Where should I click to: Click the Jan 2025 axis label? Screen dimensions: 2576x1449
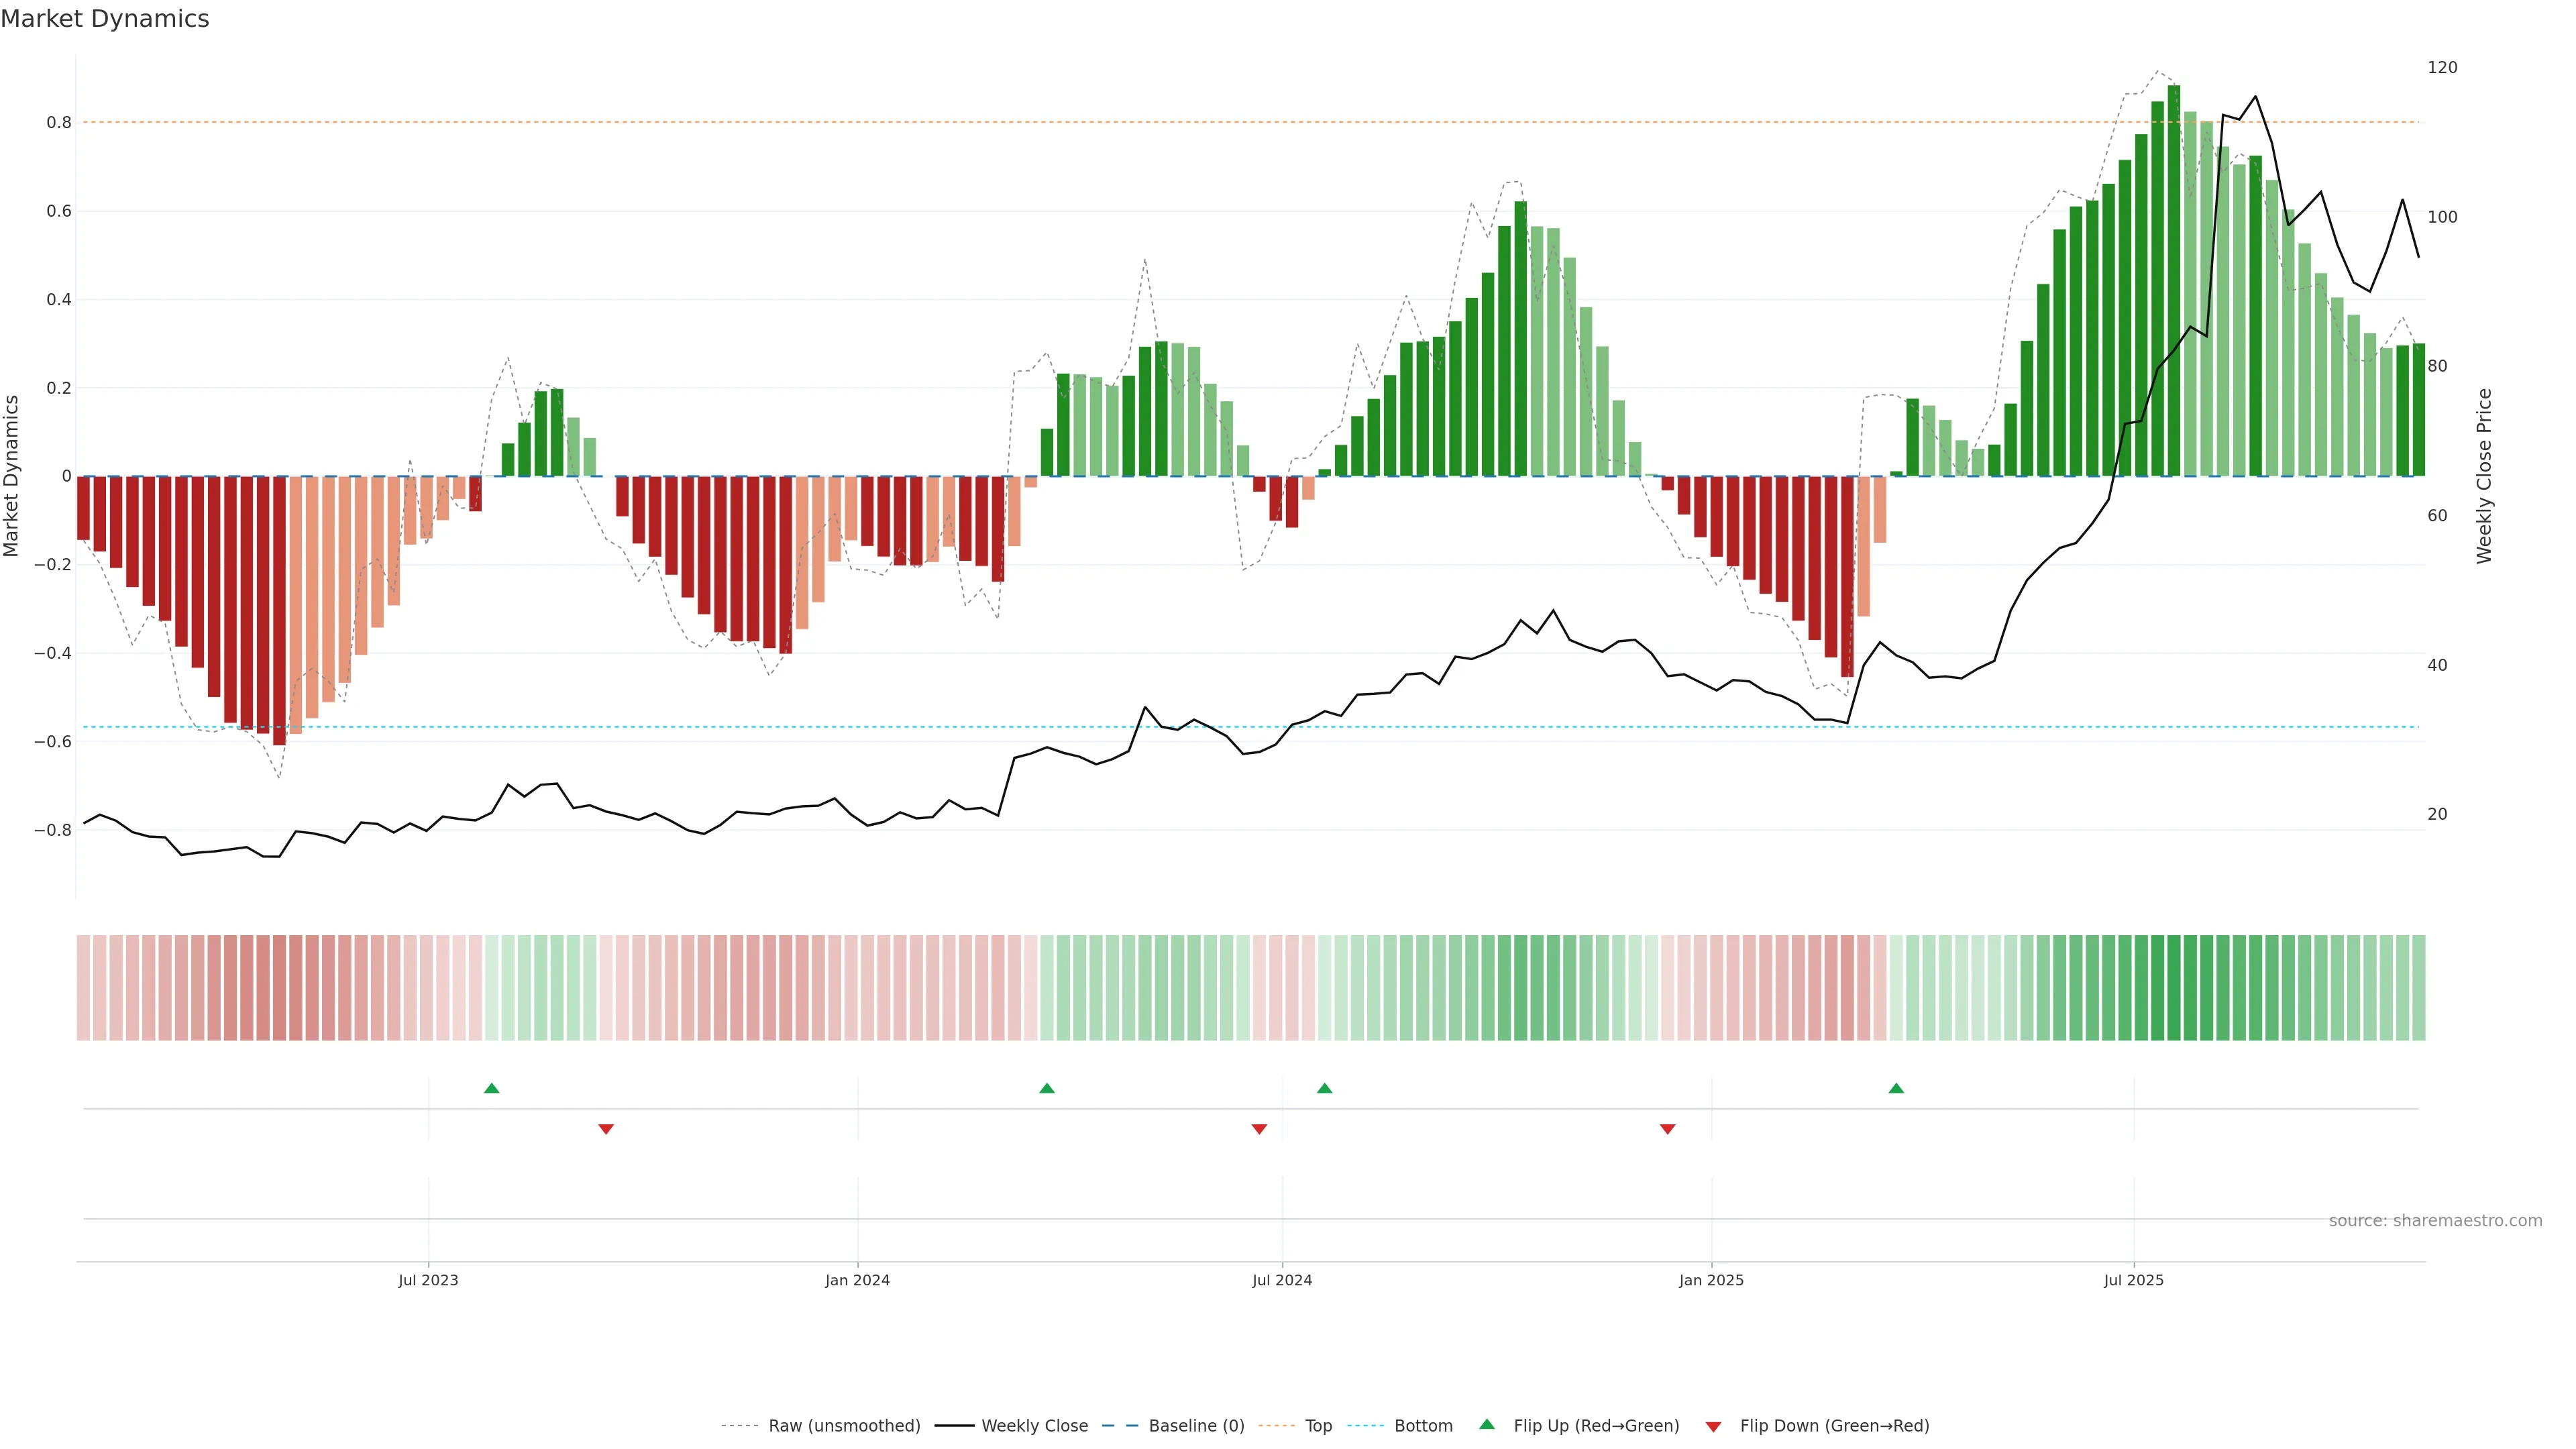[1711, 1280]
